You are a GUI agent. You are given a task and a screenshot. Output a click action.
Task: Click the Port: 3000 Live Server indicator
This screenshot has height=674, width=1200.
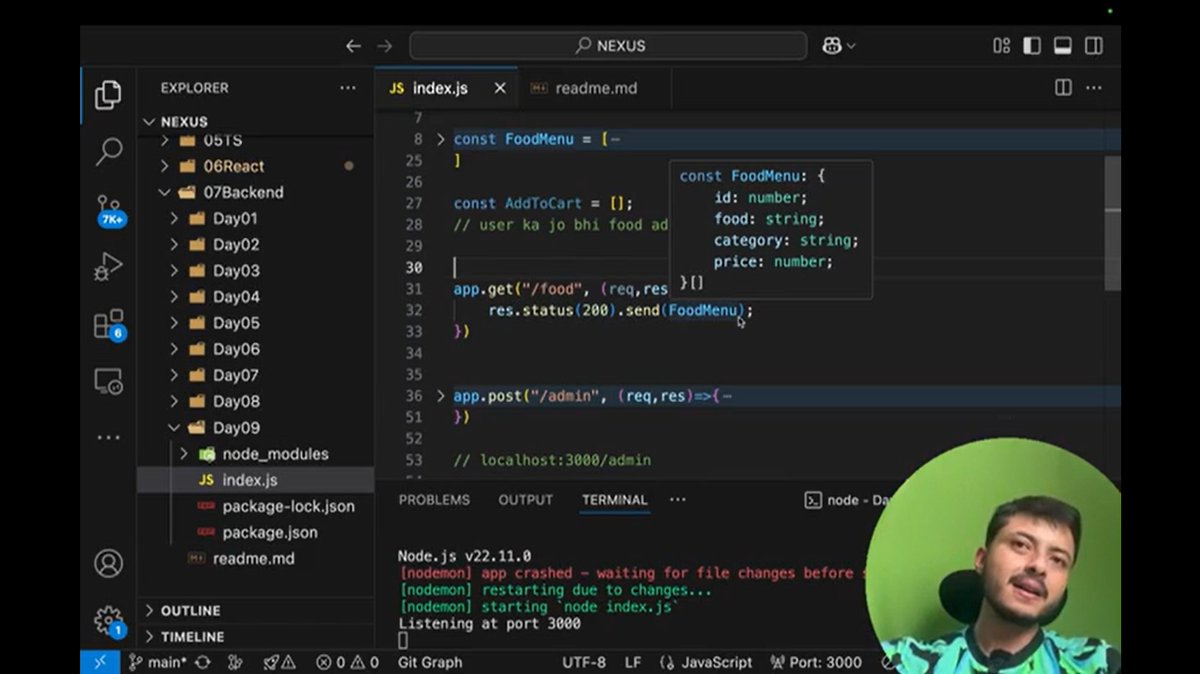(x=816, y=662)
